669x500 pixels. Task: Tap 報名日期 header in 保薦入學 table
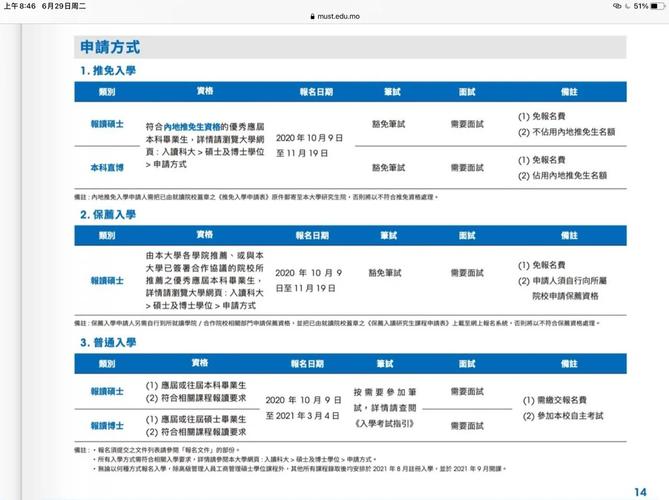coord(312,235)
